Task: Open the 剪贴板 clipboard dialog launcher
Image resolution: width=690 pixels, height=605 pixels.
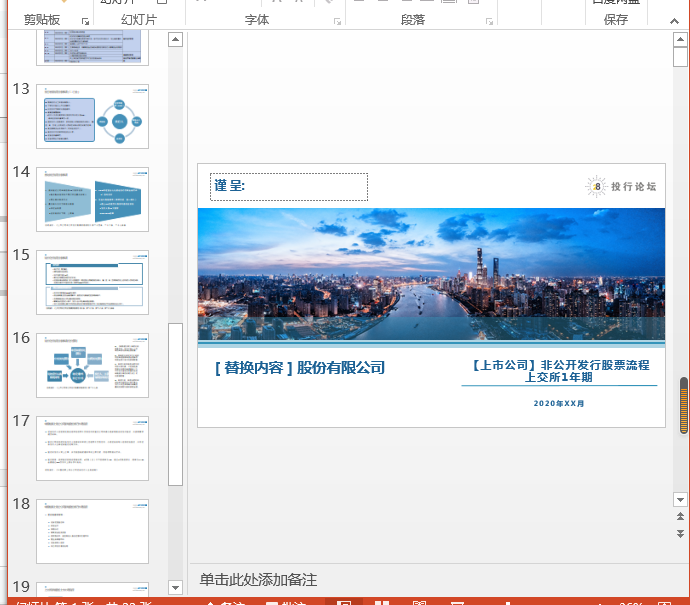Action: click(x=85, y=22)
